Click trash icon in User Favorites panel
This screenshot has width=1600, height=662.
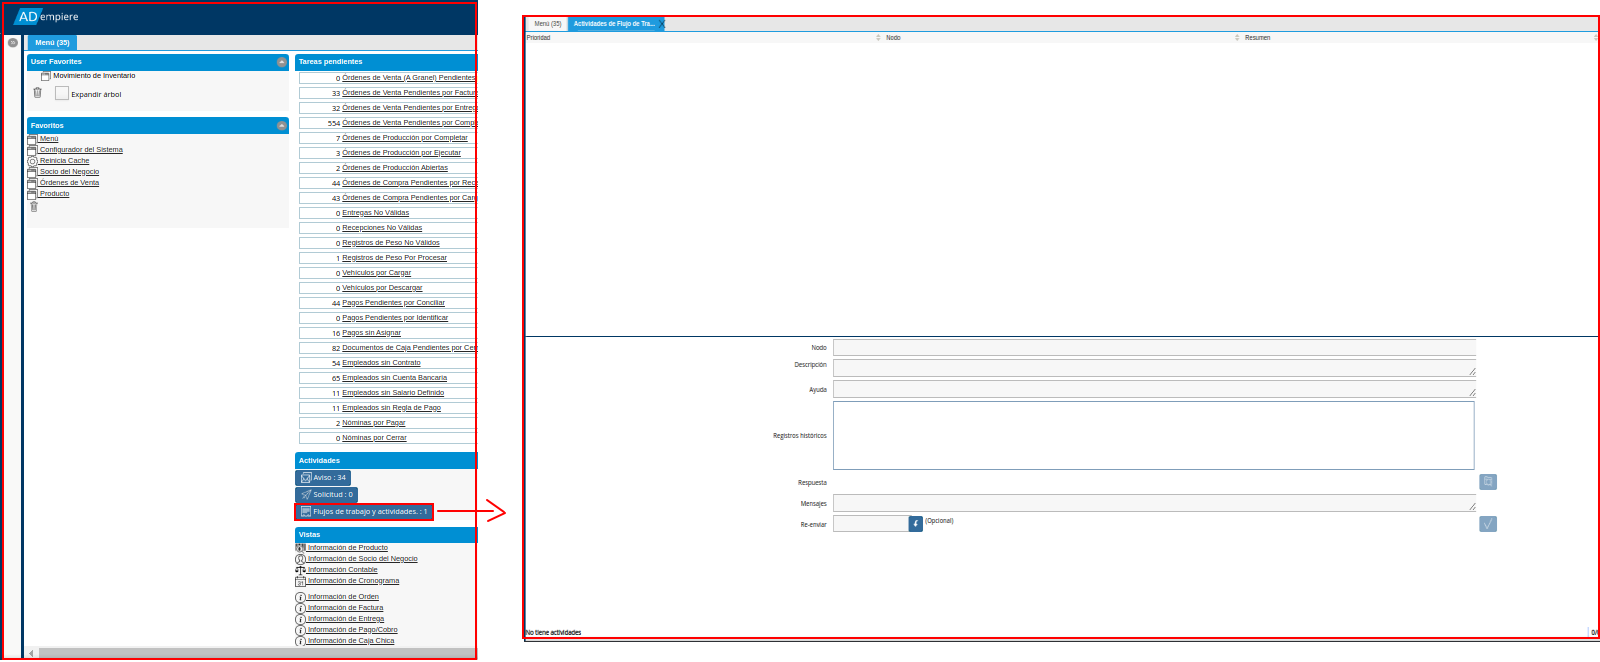click(x=38, y=92)
